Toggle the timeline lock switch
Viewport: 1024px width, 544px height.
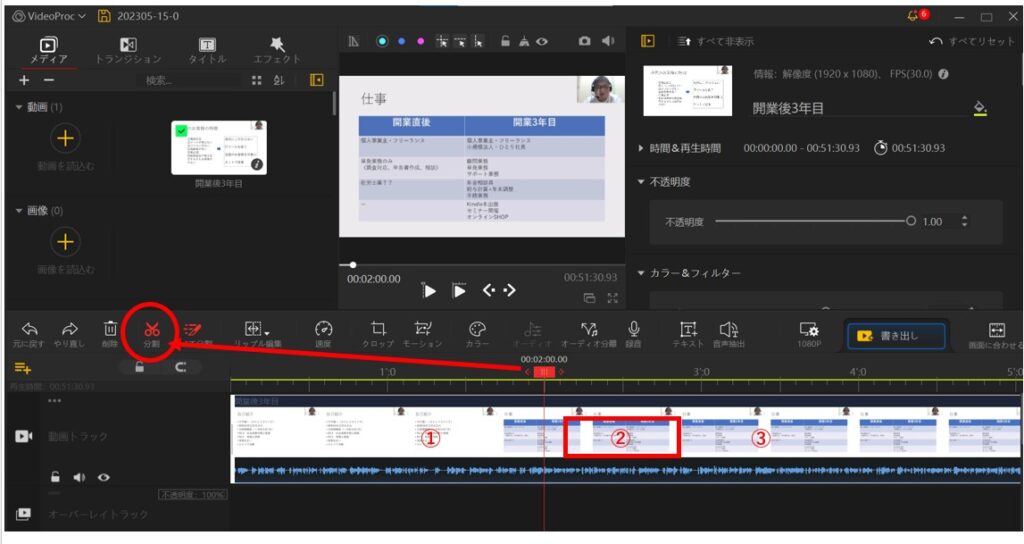pyautogui.click(x=139, y=367)
